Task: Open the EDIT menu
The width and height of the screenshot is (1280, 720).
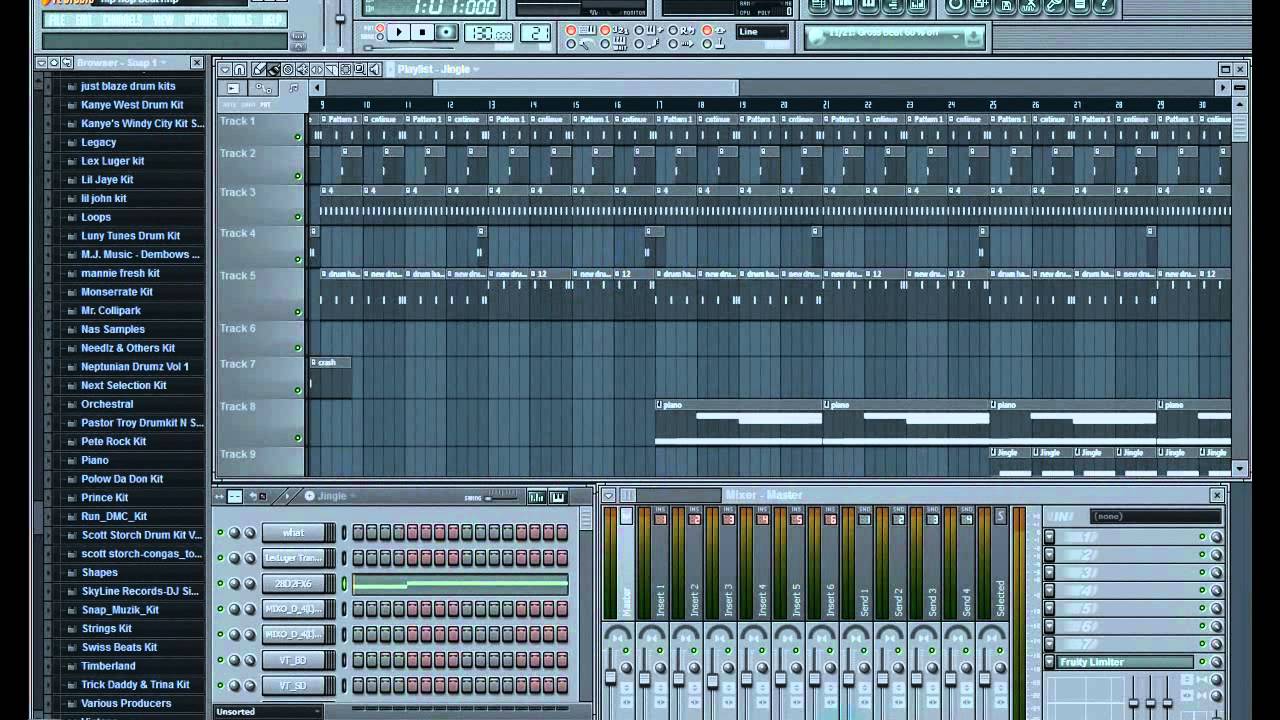Action: pyautogui.click(x=84, y=20)
